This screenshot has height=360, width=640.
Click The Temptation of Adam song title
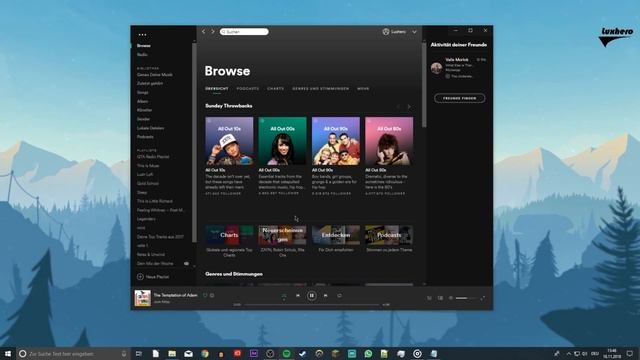click(x=175, y=295)
